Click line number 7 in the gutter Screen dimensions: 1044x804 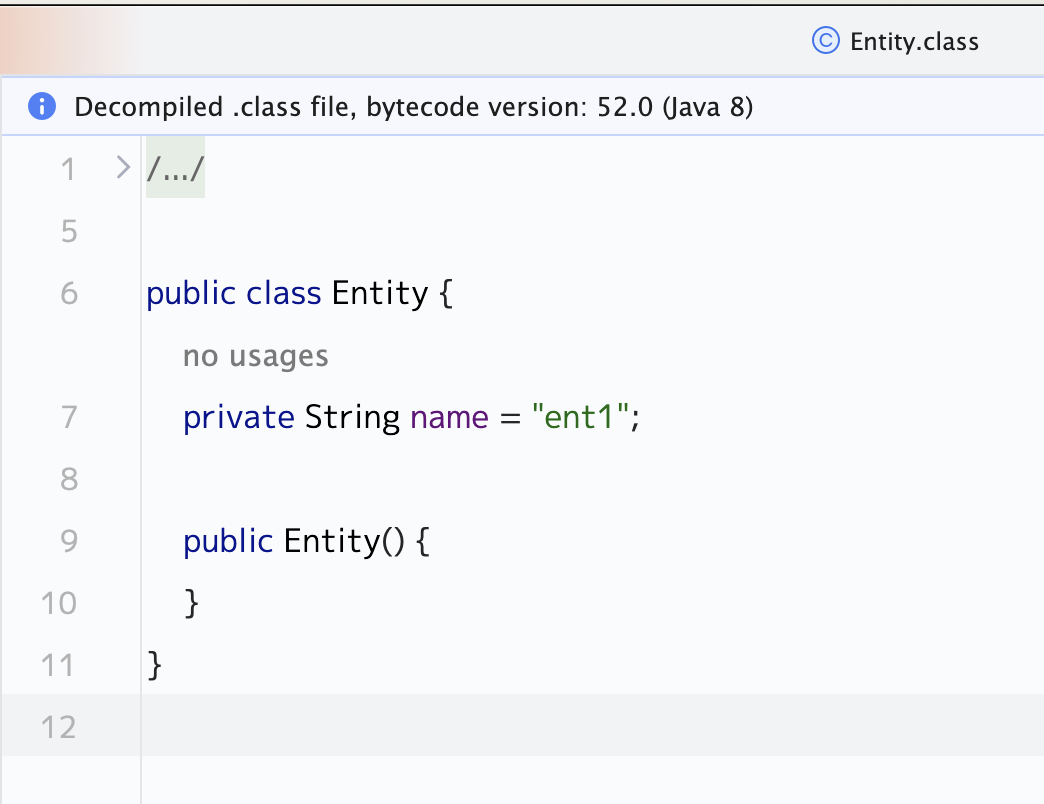point(68,417)
